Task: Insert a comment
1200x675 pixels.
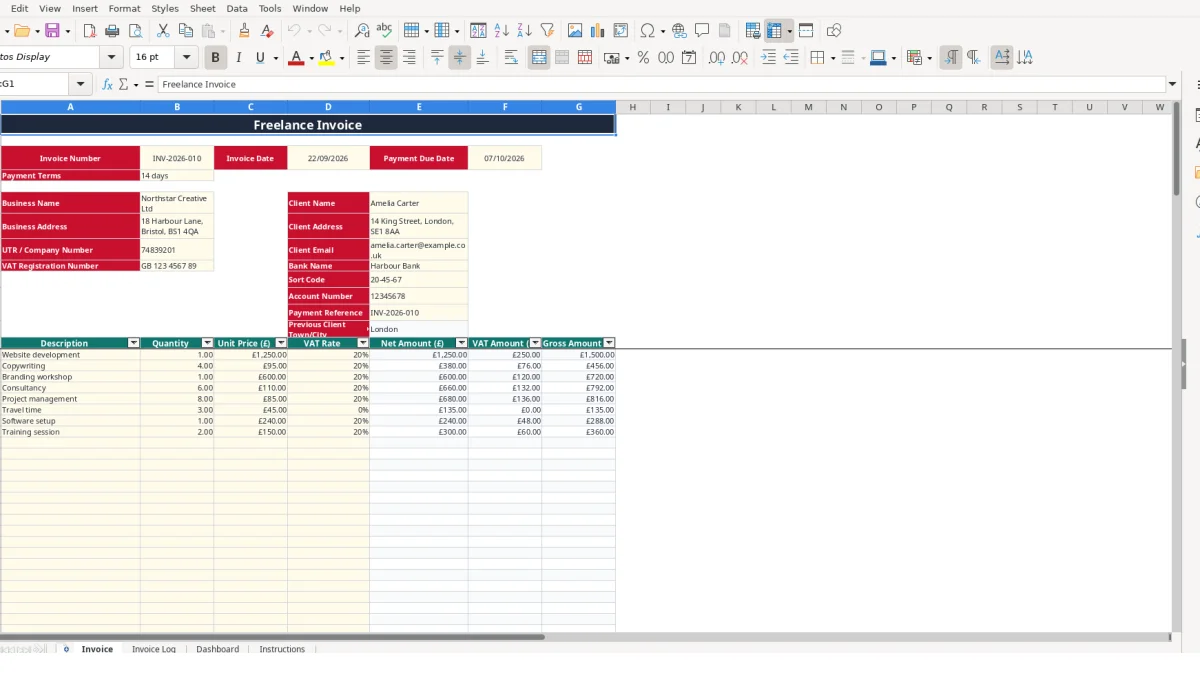Action: (x=702, y=31)
